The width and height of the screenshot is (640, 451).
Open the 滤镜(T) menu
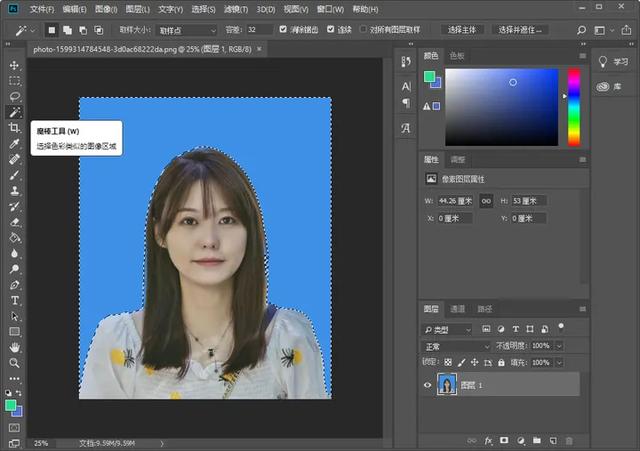(x=236, y=9)
